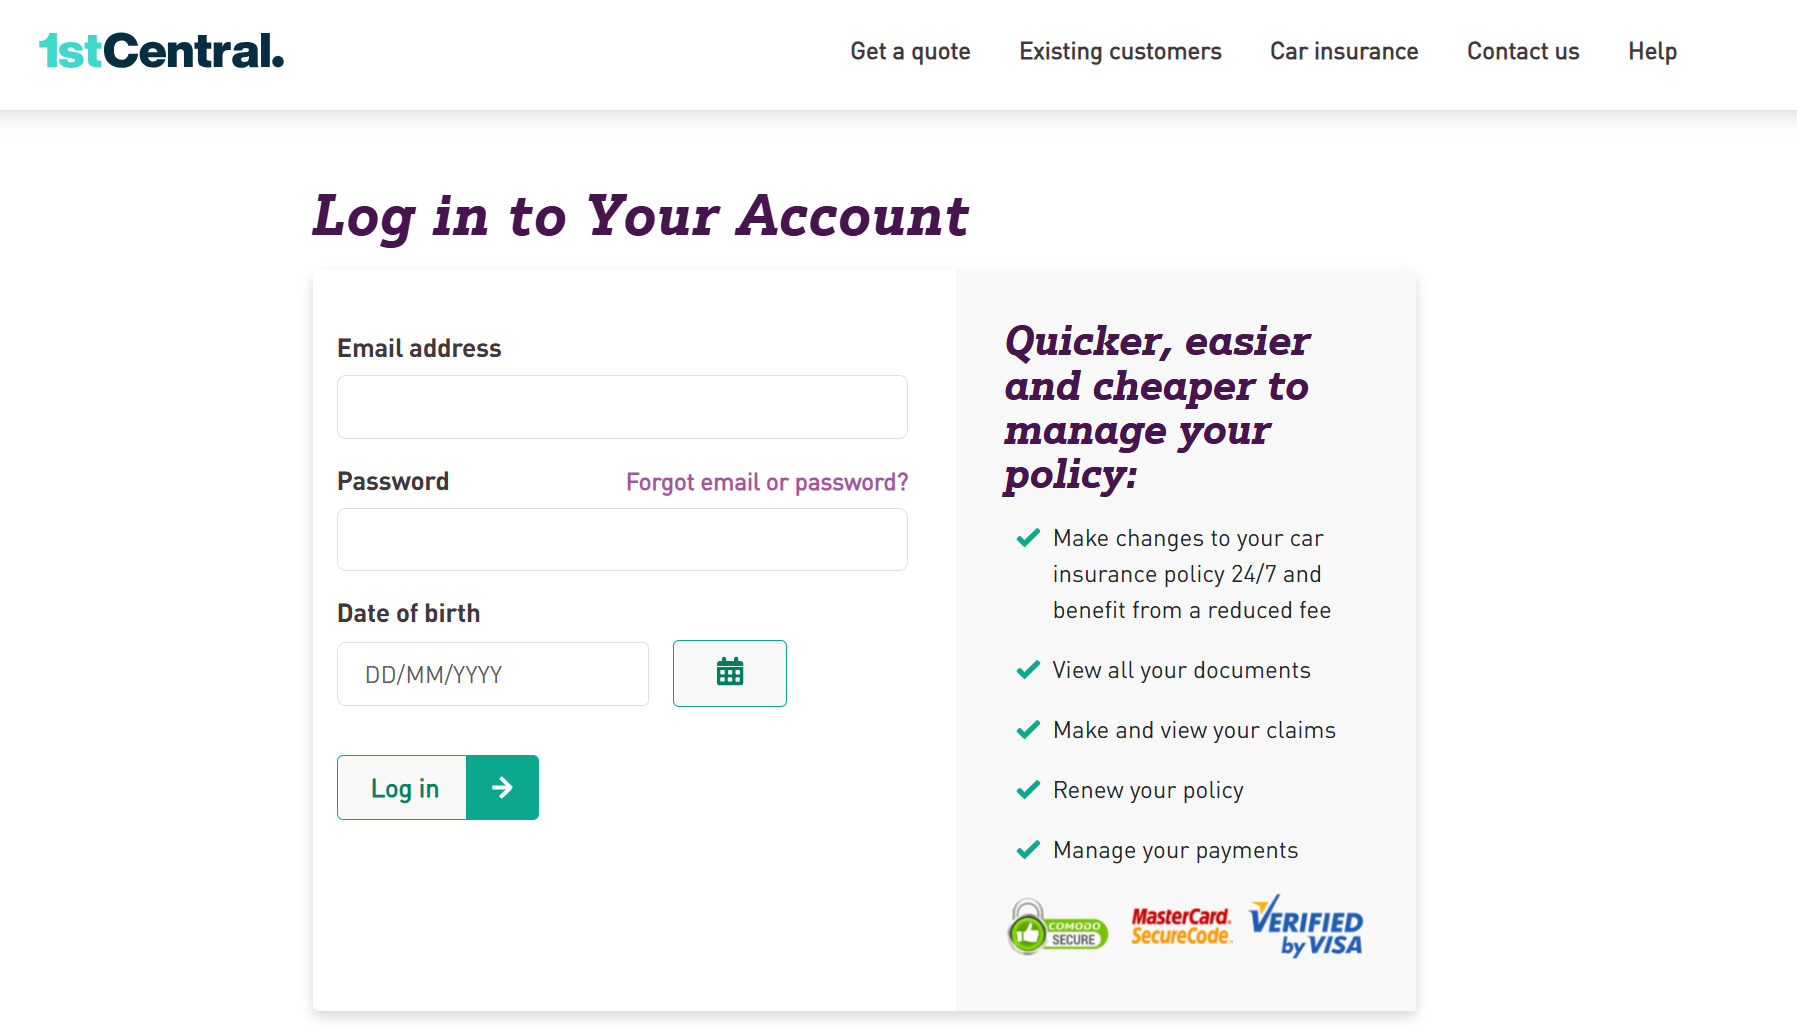Open the Get a quote menu
The image size is (1797, 1030).
[910, 51]
